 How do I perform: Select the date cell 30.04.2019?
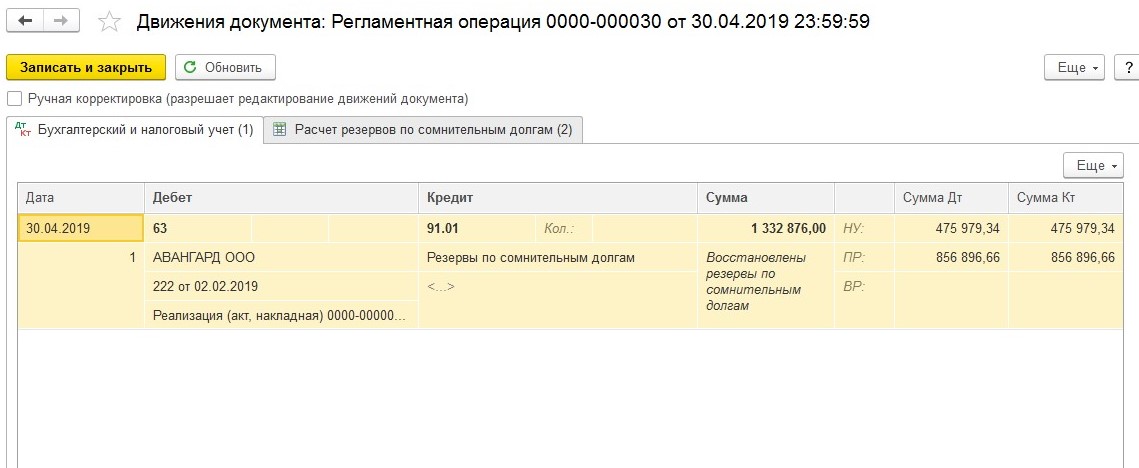click(81, 228)
